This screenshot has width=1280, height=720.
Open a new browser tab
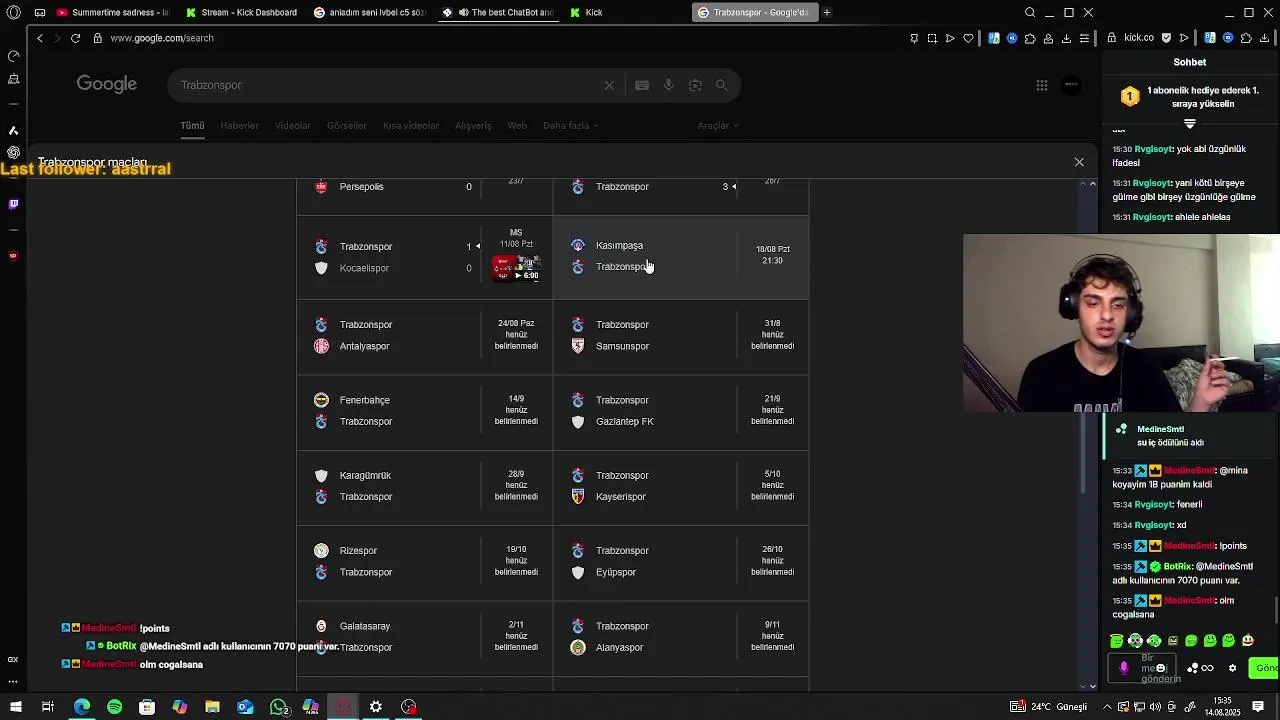tap(827, 13)
